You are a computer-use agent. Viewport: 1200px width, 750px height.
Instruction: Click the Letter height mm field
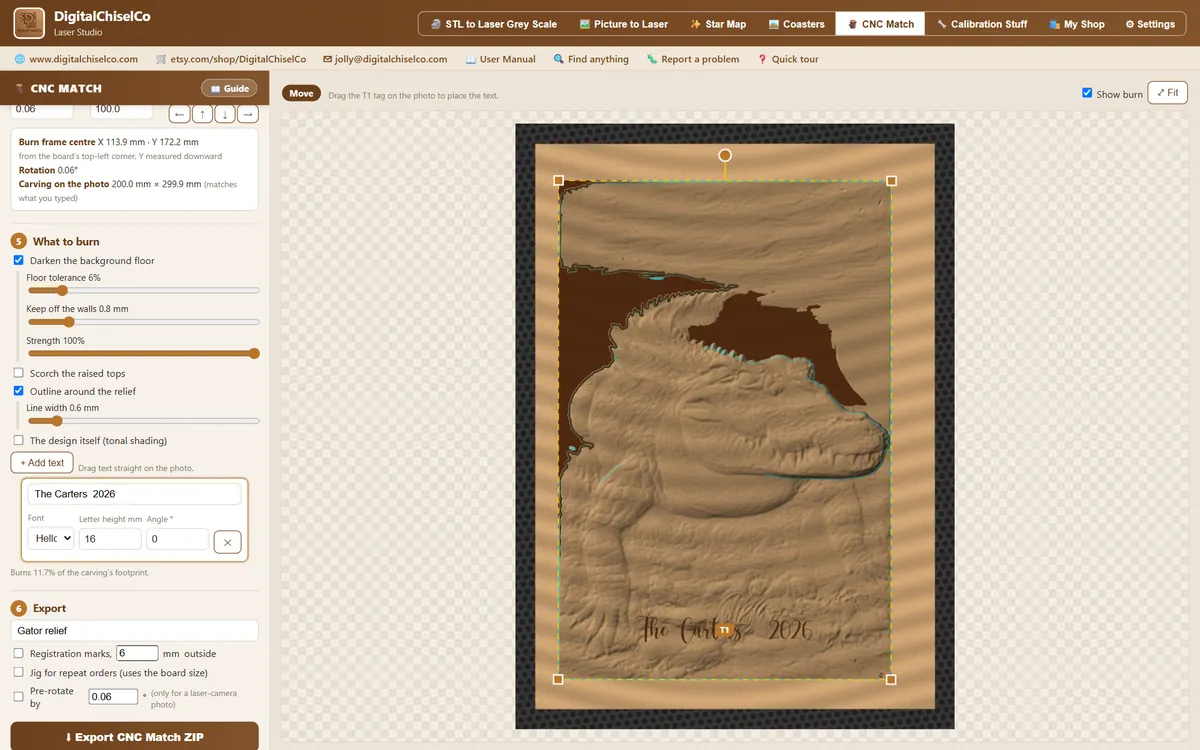110,538
